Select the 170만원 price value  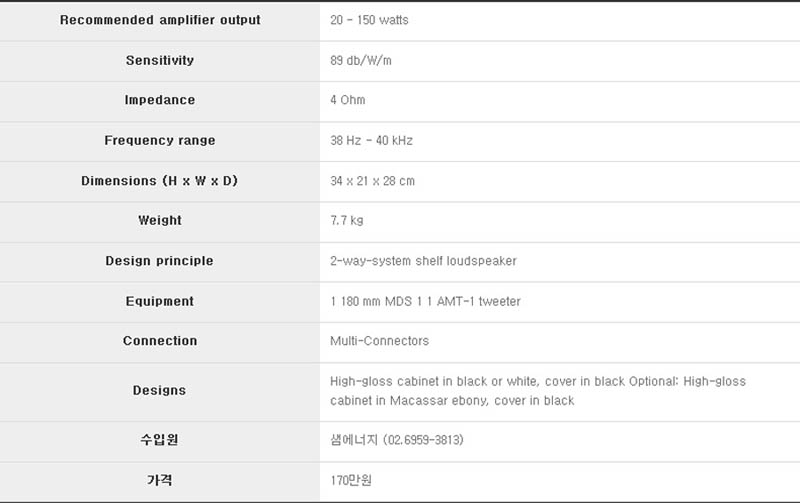(351, 480)
